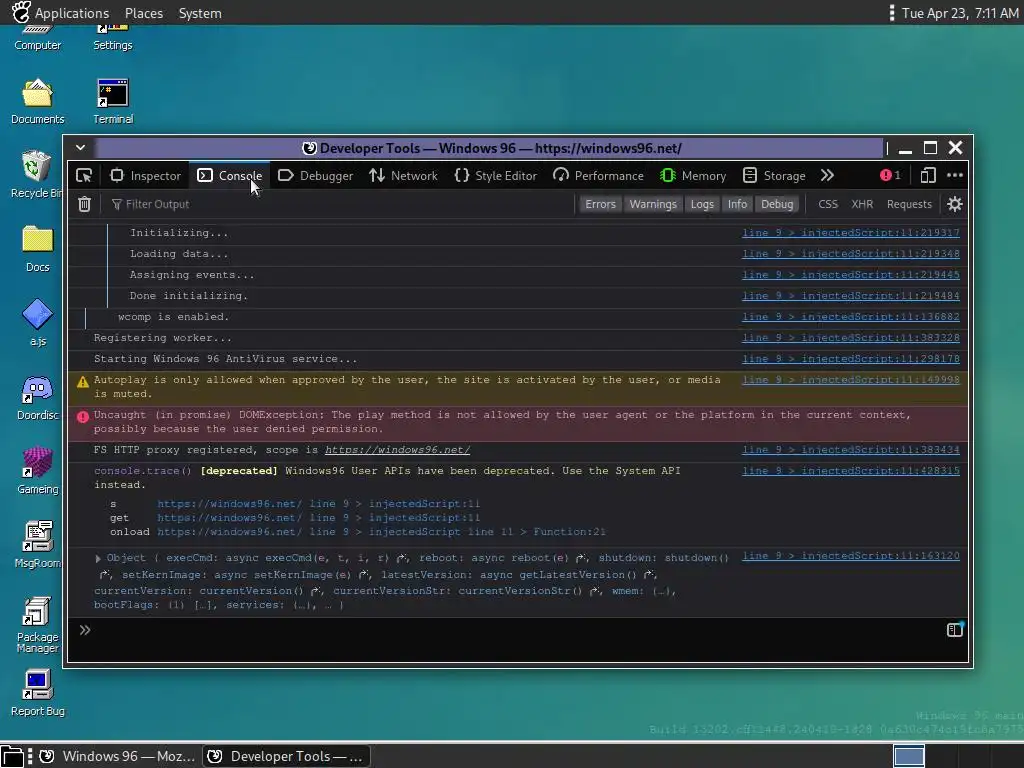The height and width of the screenshot is (768, 1024).
Task: Switch to the Performance tab
Action: pyautogui.click(x=598, y=175)
